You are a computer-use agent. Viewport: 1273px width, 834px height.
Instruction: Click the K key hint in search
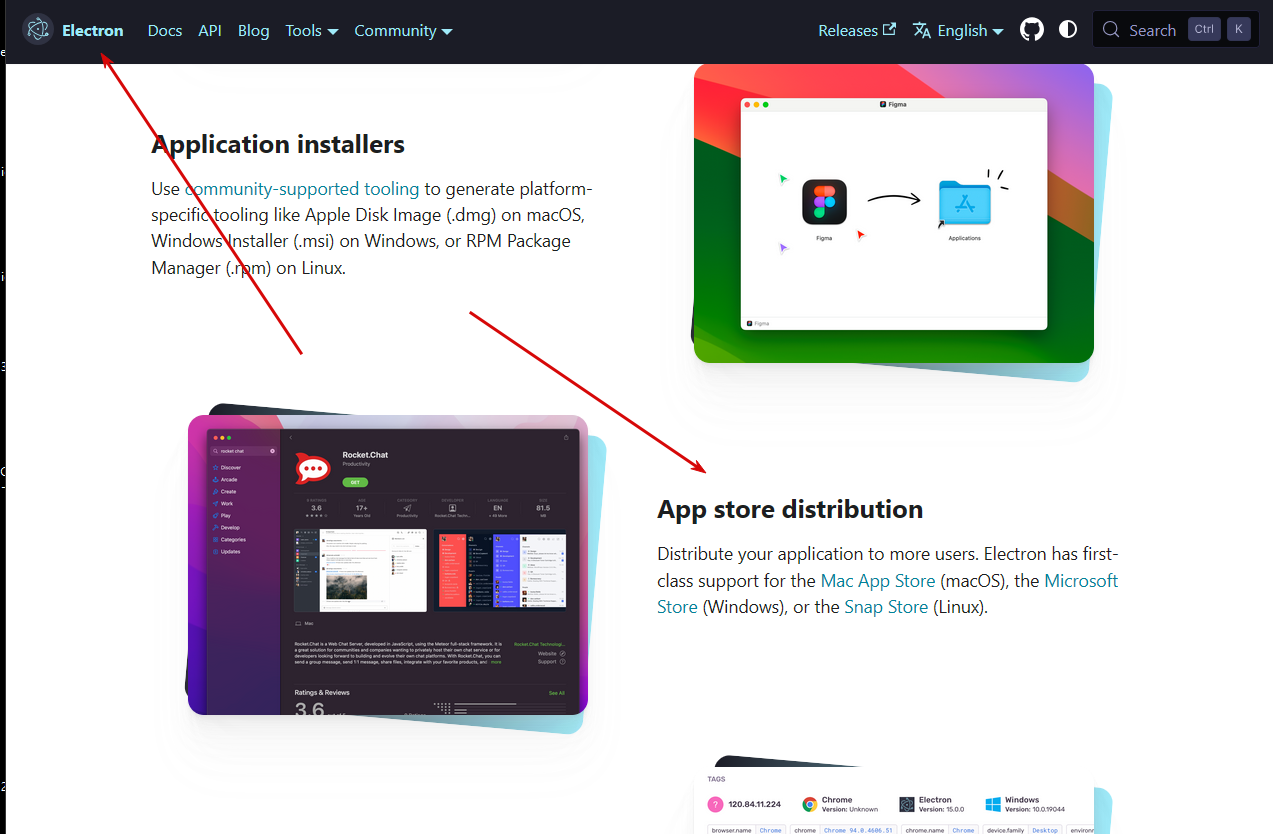[1239, 29]
